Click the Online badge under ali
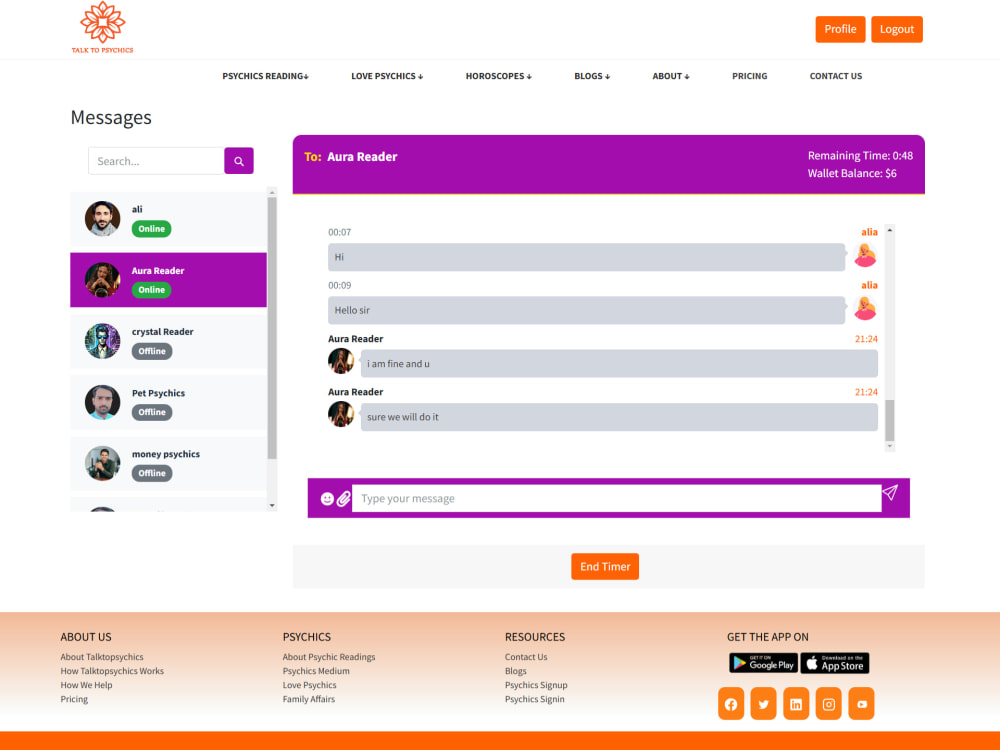This screenshot has width=1000, height=750. pos(151,229)
